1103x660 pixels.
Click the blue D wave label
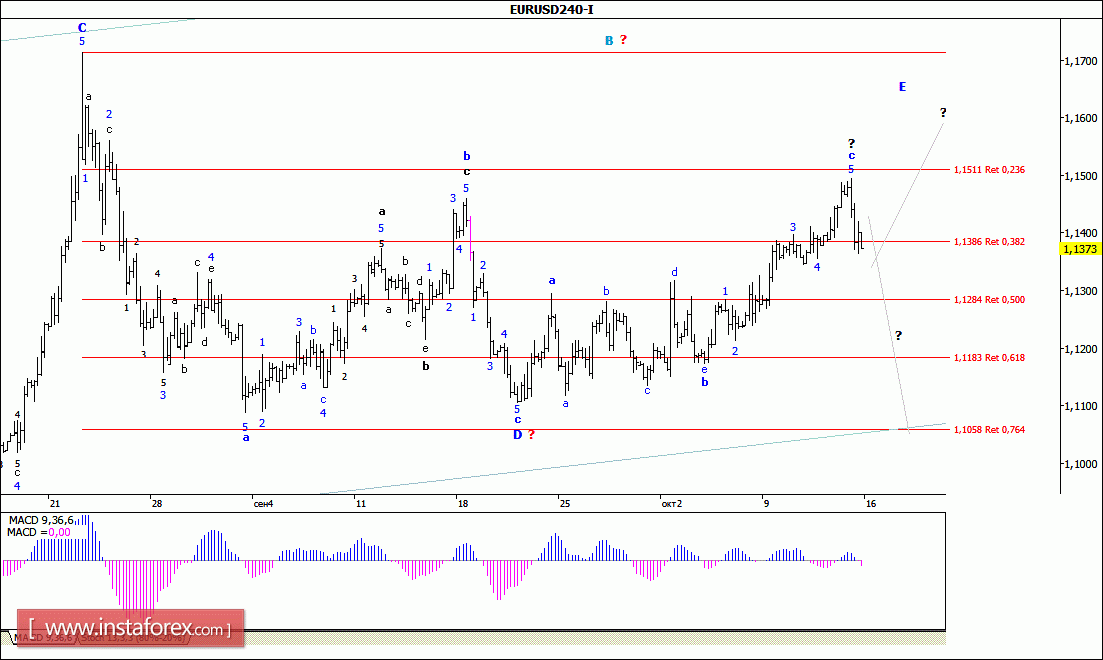[x=517, y=434]
